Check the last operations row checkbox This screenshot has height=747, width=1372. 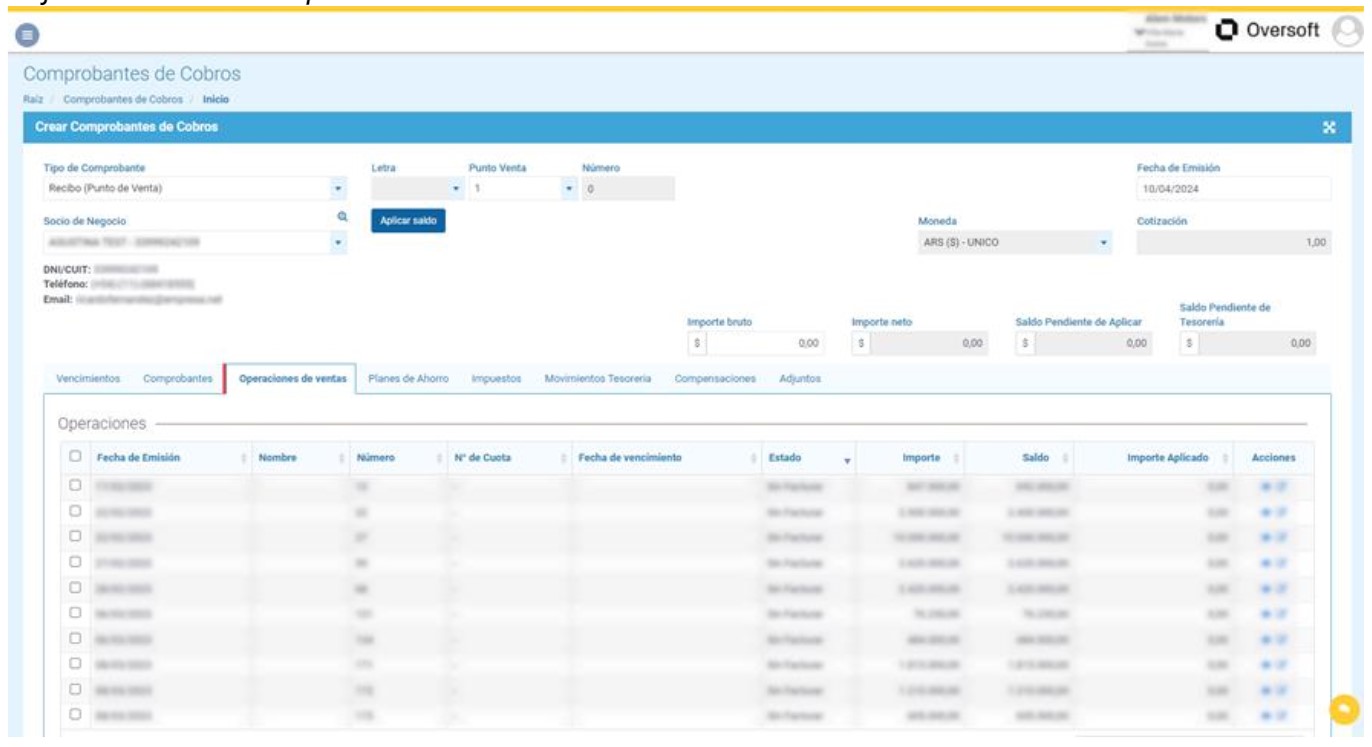[75, 715]
